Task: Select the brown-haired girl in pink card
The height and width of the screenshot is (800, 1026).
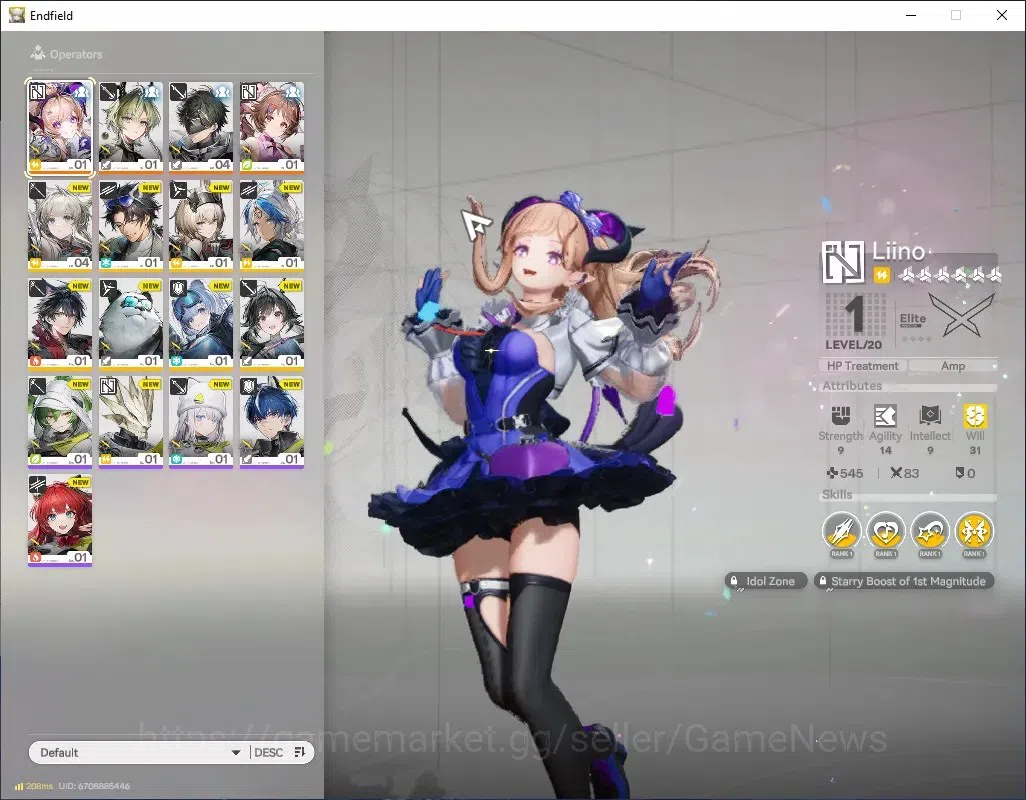Action: (272, 128)
